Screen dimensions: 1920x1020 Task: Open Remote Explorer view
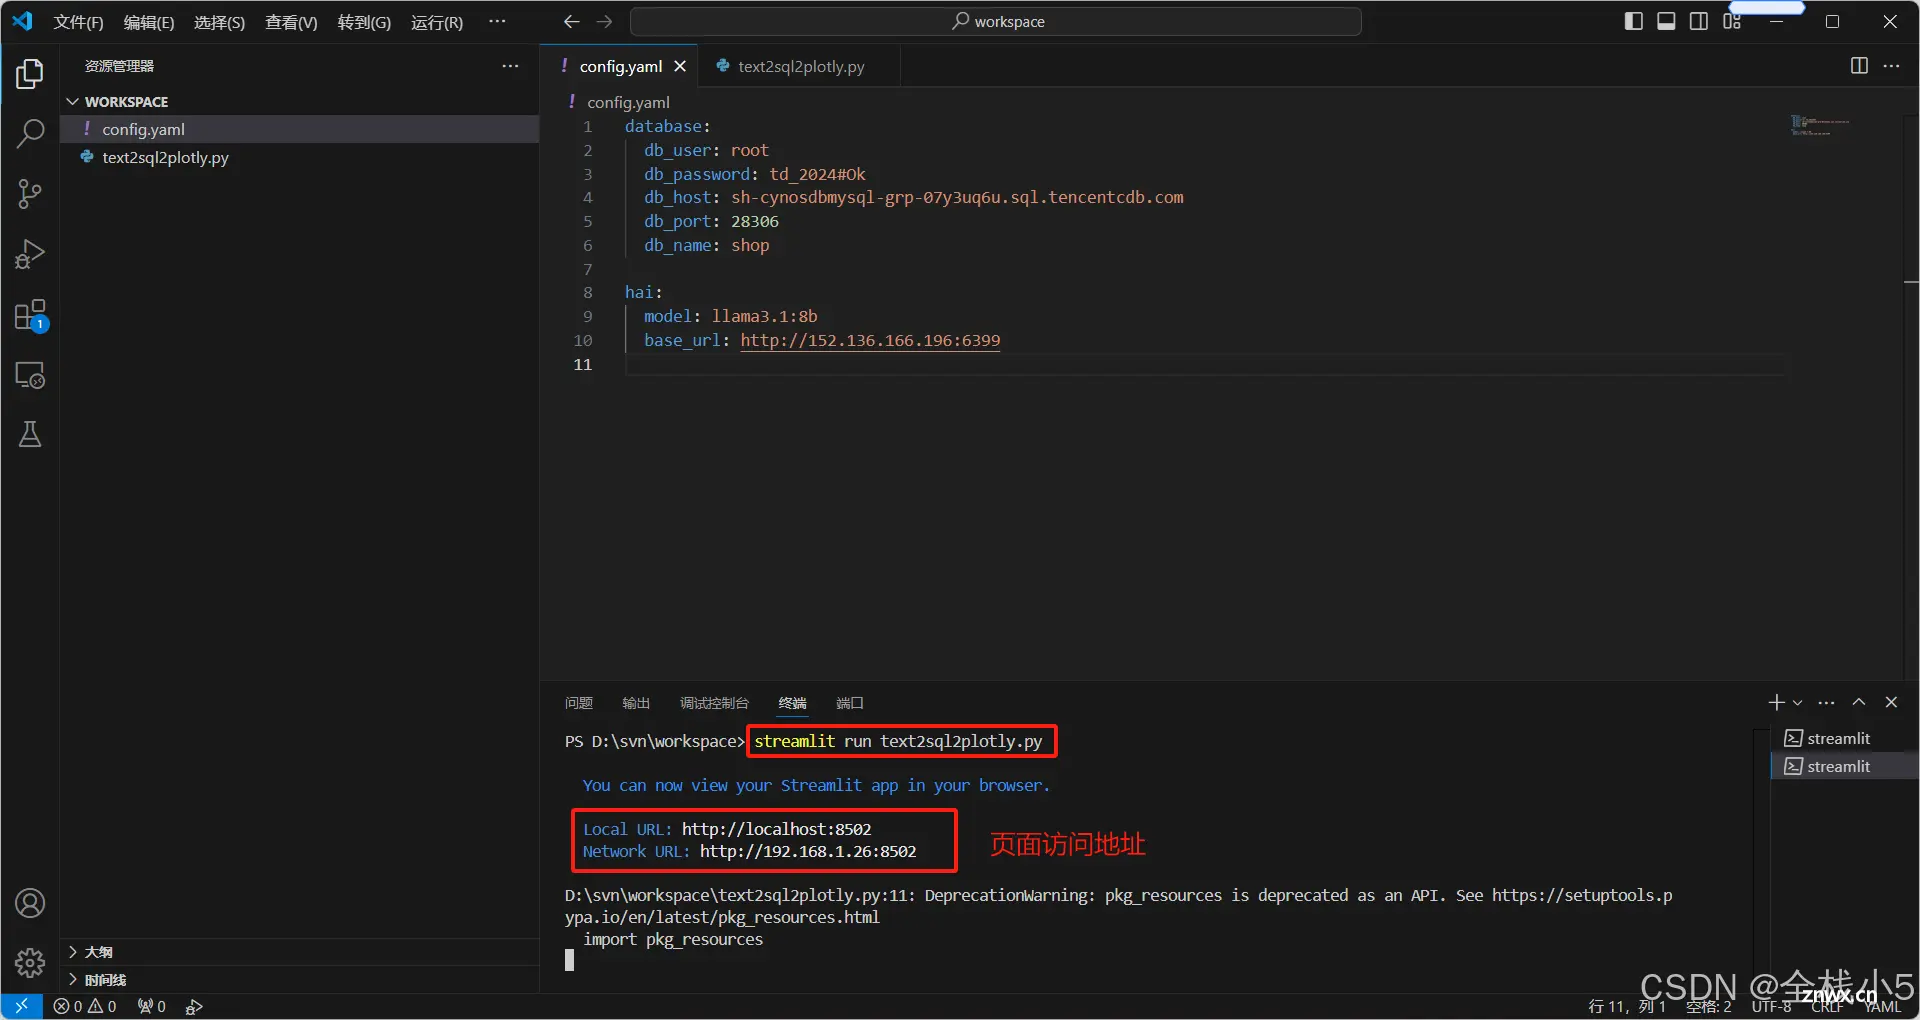(x=30, y=375)
